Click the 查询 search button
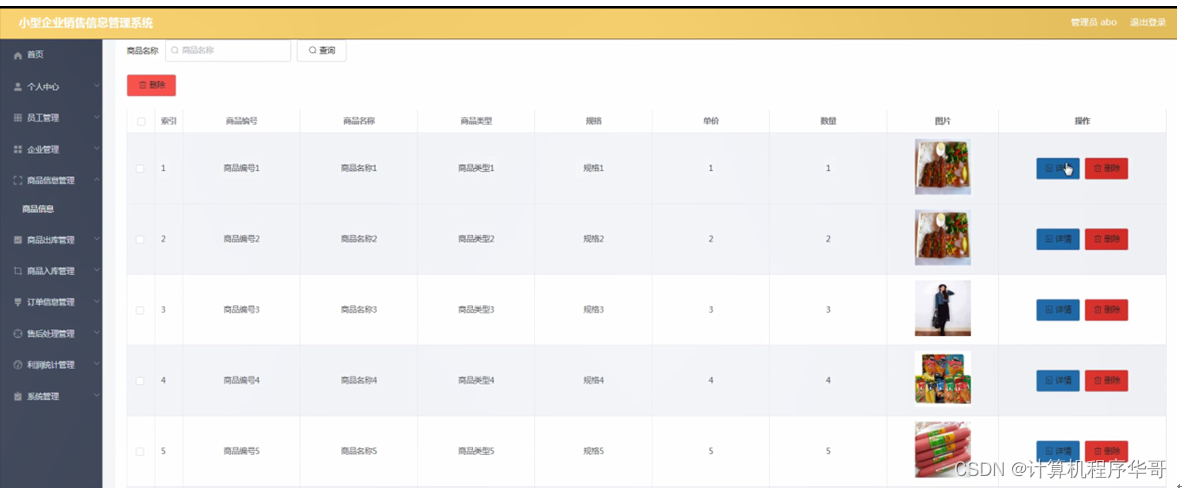Image resolution: width=1182 pixels, height=488 pixels. (x=322, y=51)
